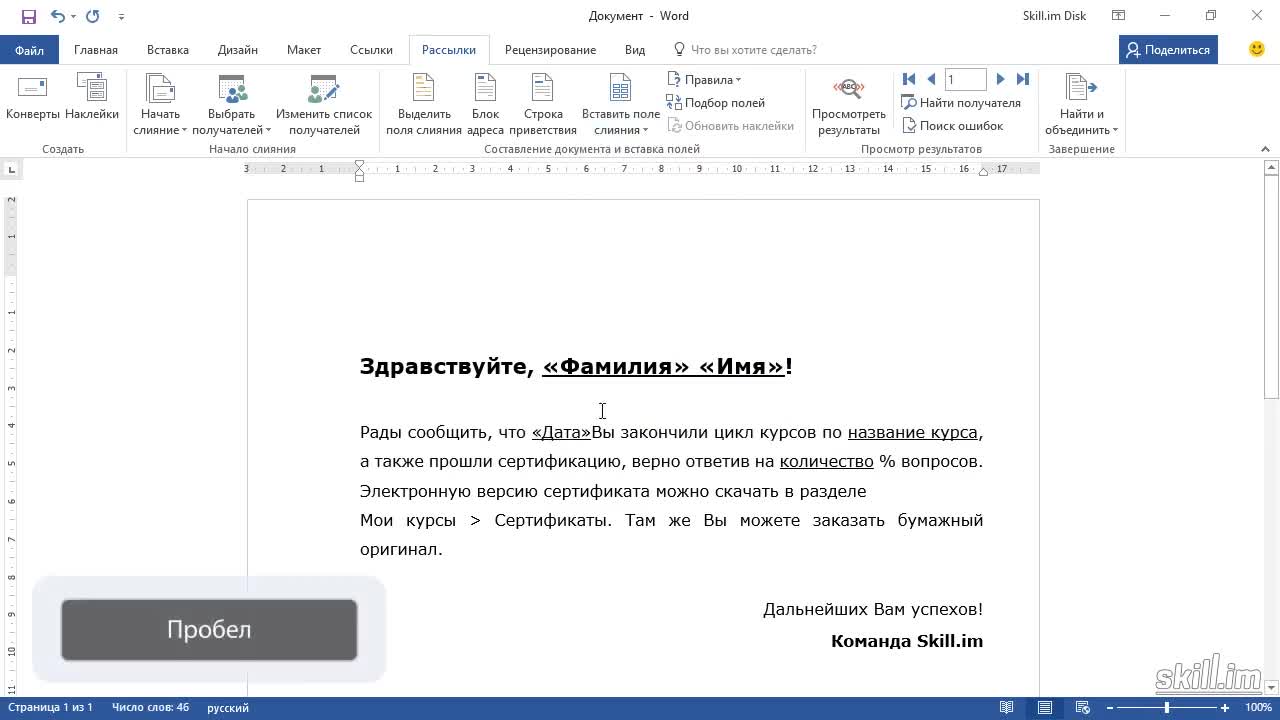Toggle Выделить поля слияния highlight
This screenshot has width=1280, height=720.
pyautogui.click(x=424, y=105)
